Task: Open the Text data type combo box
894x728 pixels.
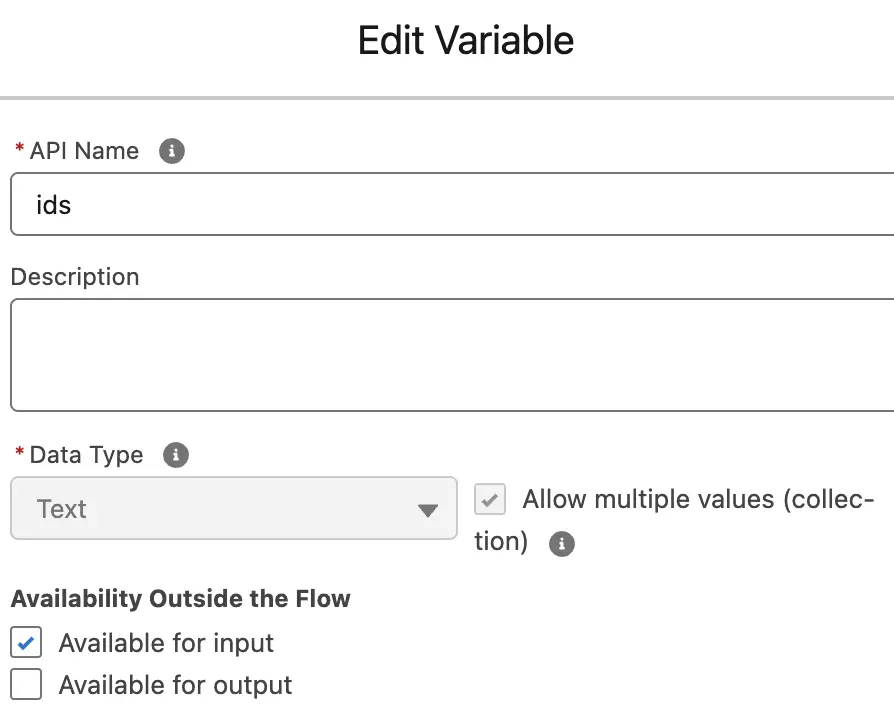Action: [234, 509]
